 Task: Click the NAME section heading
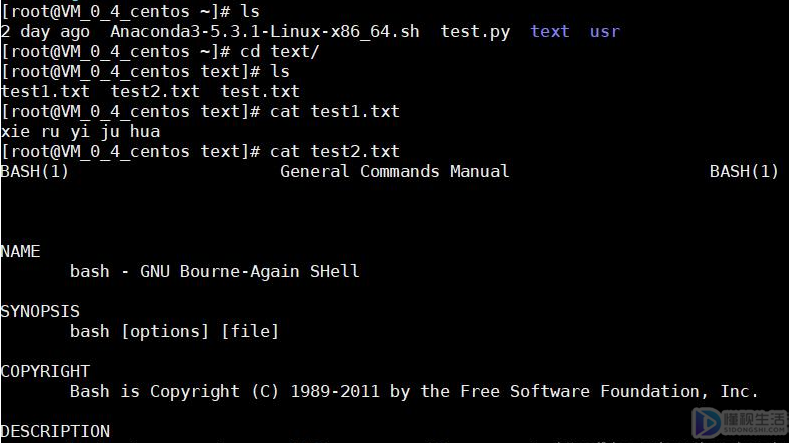(21, 251)
